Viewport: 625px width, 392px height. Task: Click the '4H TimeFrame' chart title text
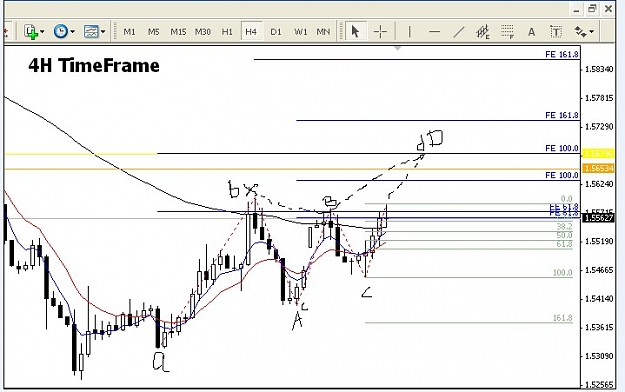pos(94,65)
